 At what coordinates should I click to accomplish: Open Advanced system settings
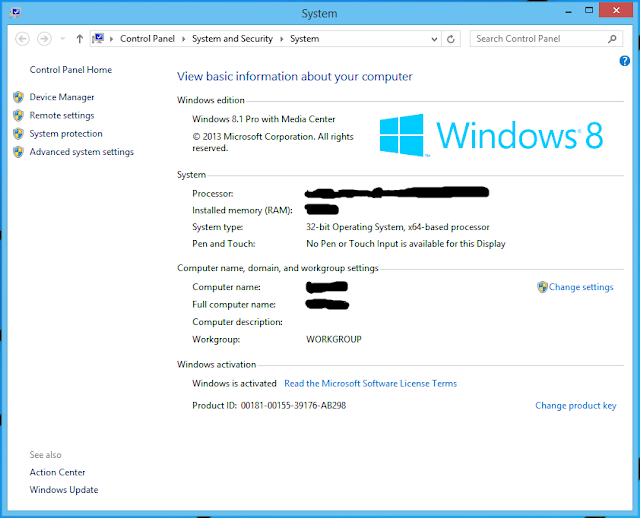(82, 152)
